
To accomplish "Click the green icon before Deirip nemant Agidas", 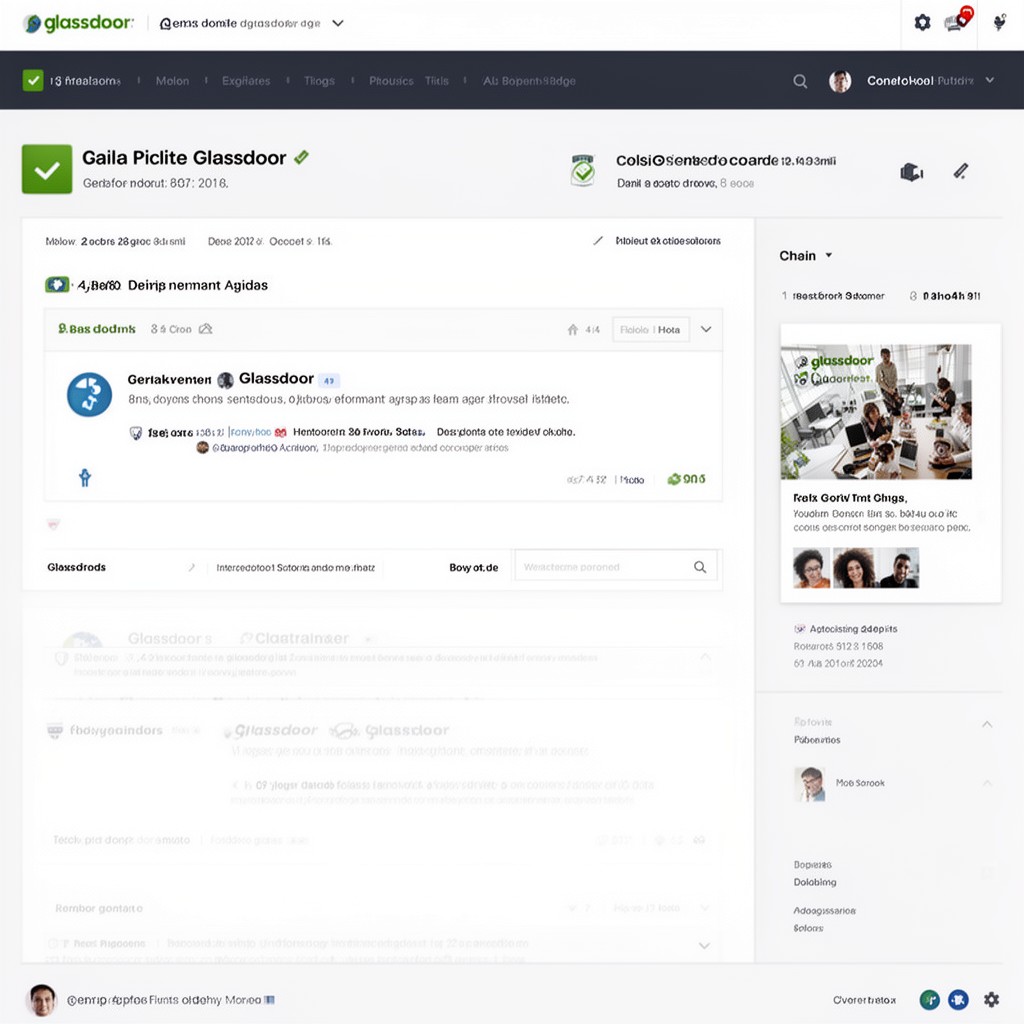I will pos(57,285).
